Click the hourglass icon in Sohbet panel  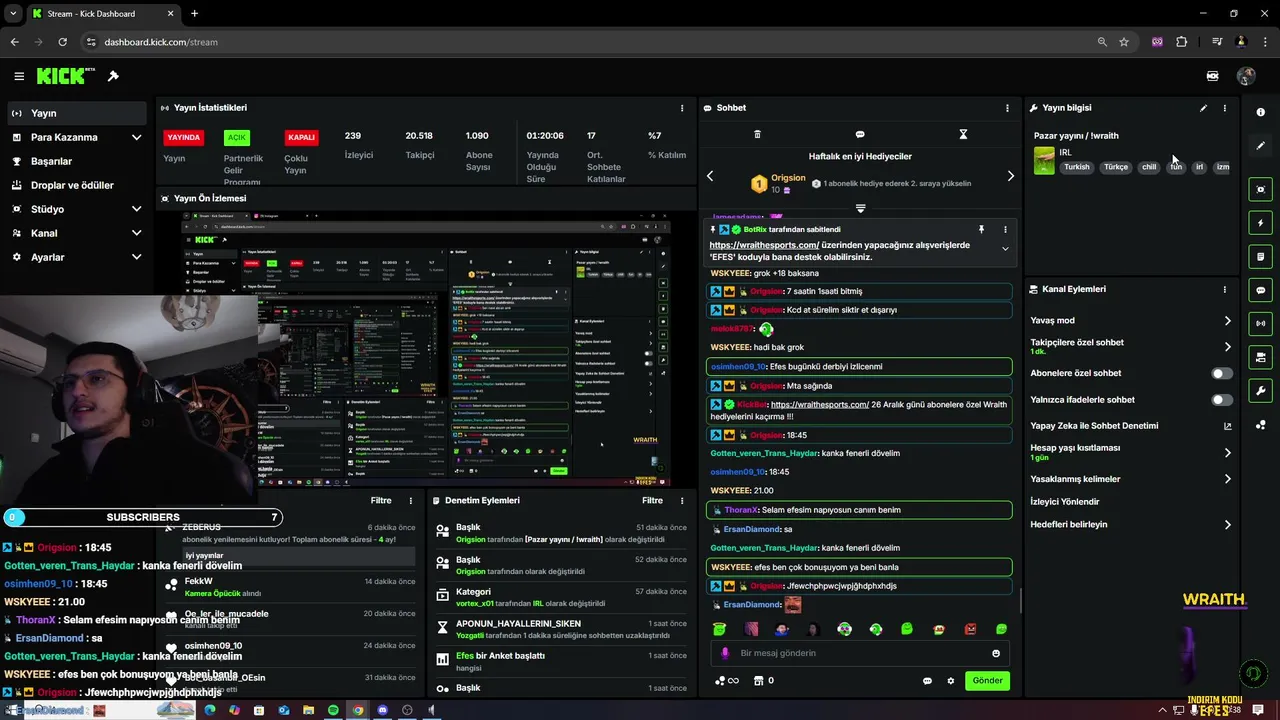click(963, 134)
